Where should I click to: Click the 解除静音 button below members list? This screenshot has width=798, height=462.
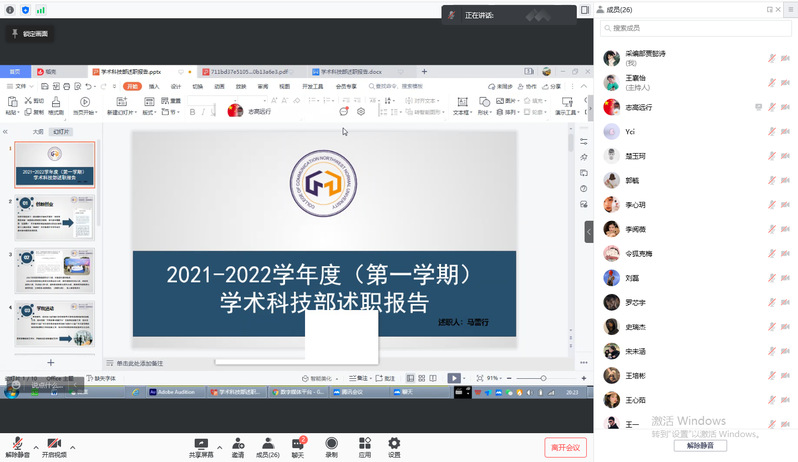click(707, 446)
